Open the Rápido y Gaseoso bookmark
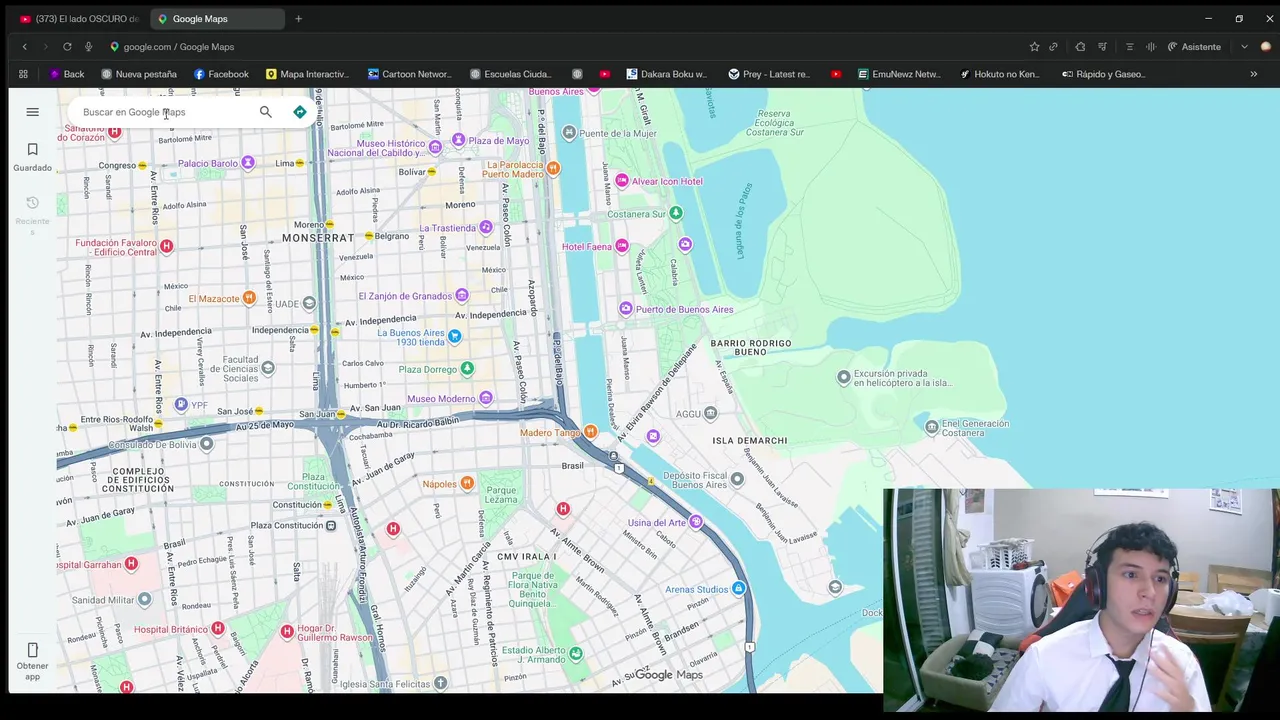Viewport: 1280px width, 720px height. [1103, 74]
